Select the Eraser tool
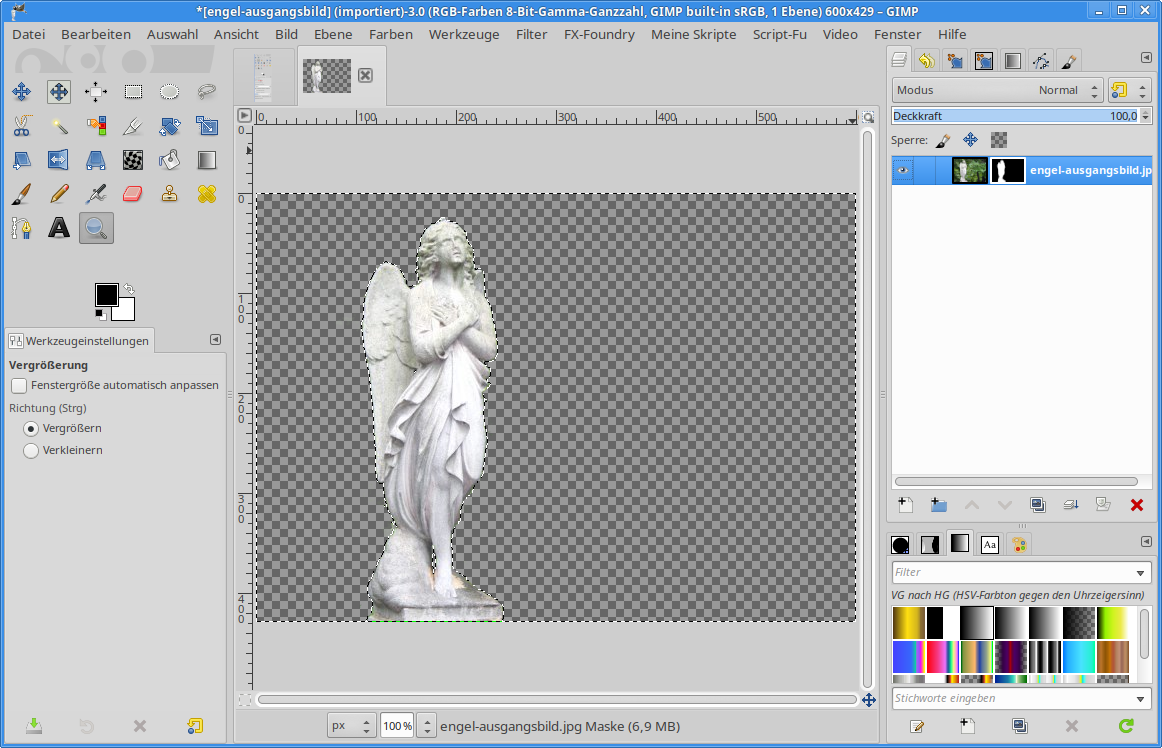The width and height of the screenshot is (1162, 748). [133, 193]
